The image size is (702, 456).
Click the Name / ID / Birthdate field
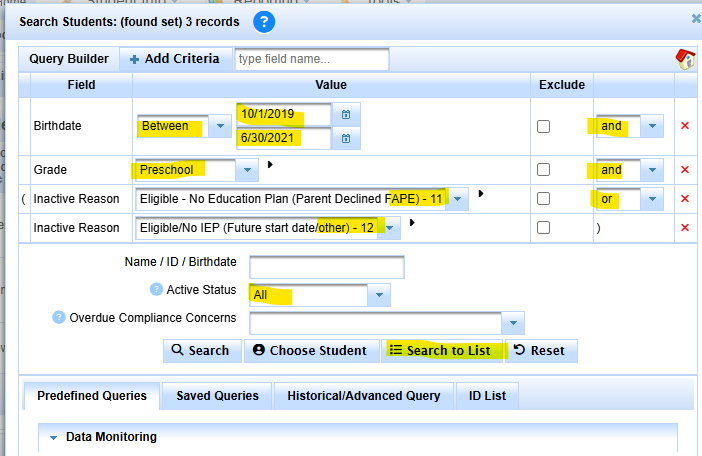point(326,267)
